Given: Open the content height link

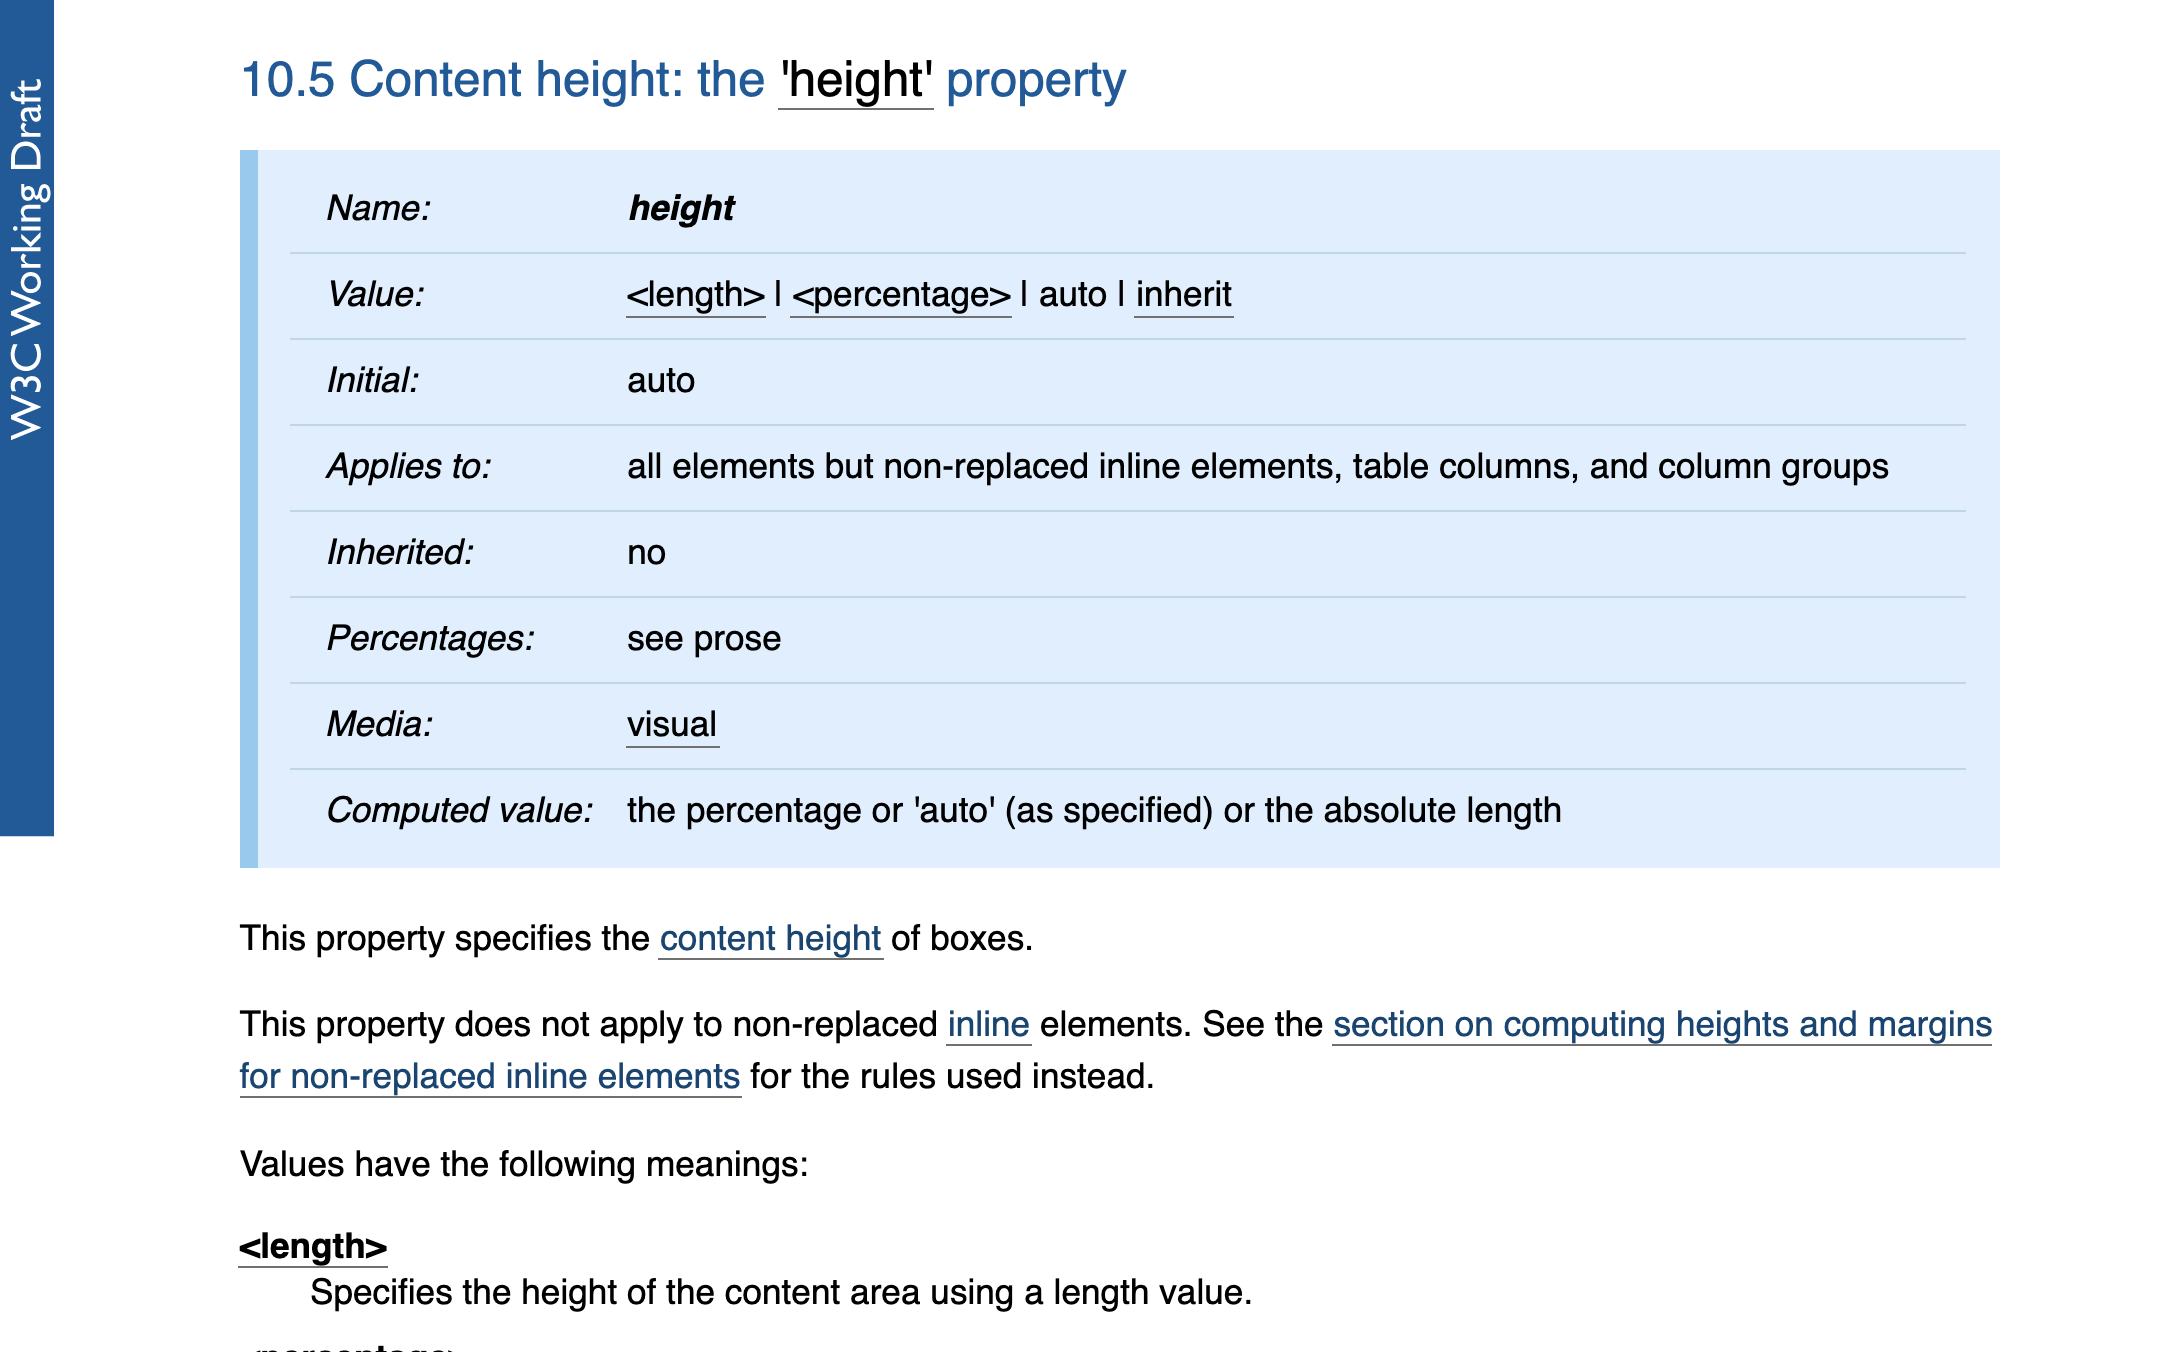Looking at the screenshot, I should click(771, 939).
